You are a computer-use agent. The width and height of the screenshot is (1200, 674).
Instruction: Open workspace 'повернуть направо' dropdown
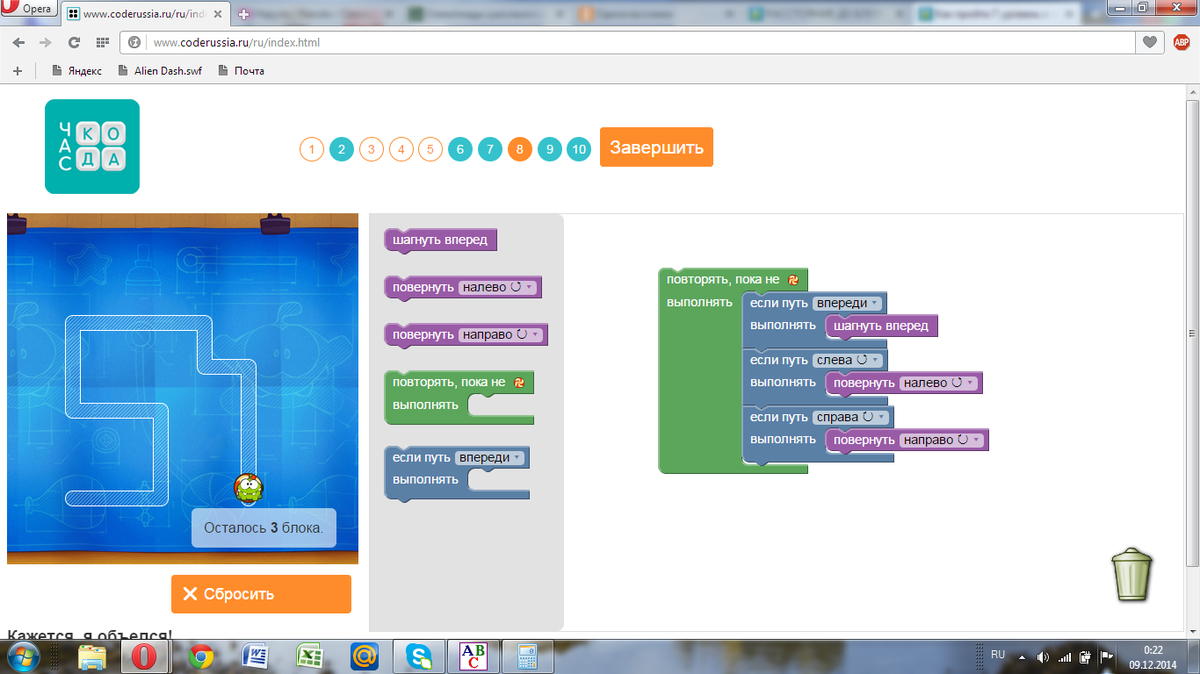coord(941,440)
